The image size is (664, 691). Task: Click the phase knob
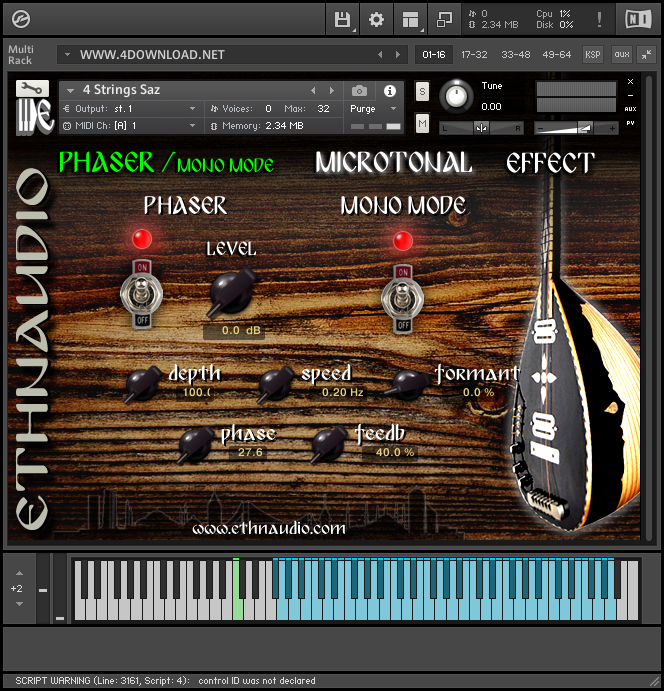tap(195, 444)
